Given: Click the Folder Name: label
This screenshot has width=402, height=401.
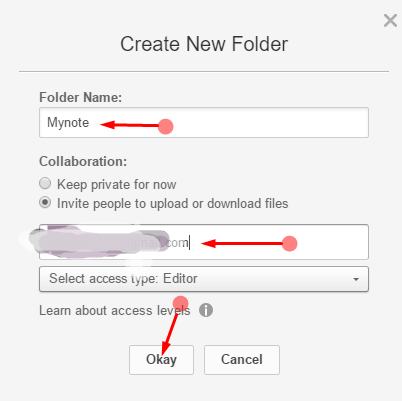Looking at the screenshot, I should [80, 97].
